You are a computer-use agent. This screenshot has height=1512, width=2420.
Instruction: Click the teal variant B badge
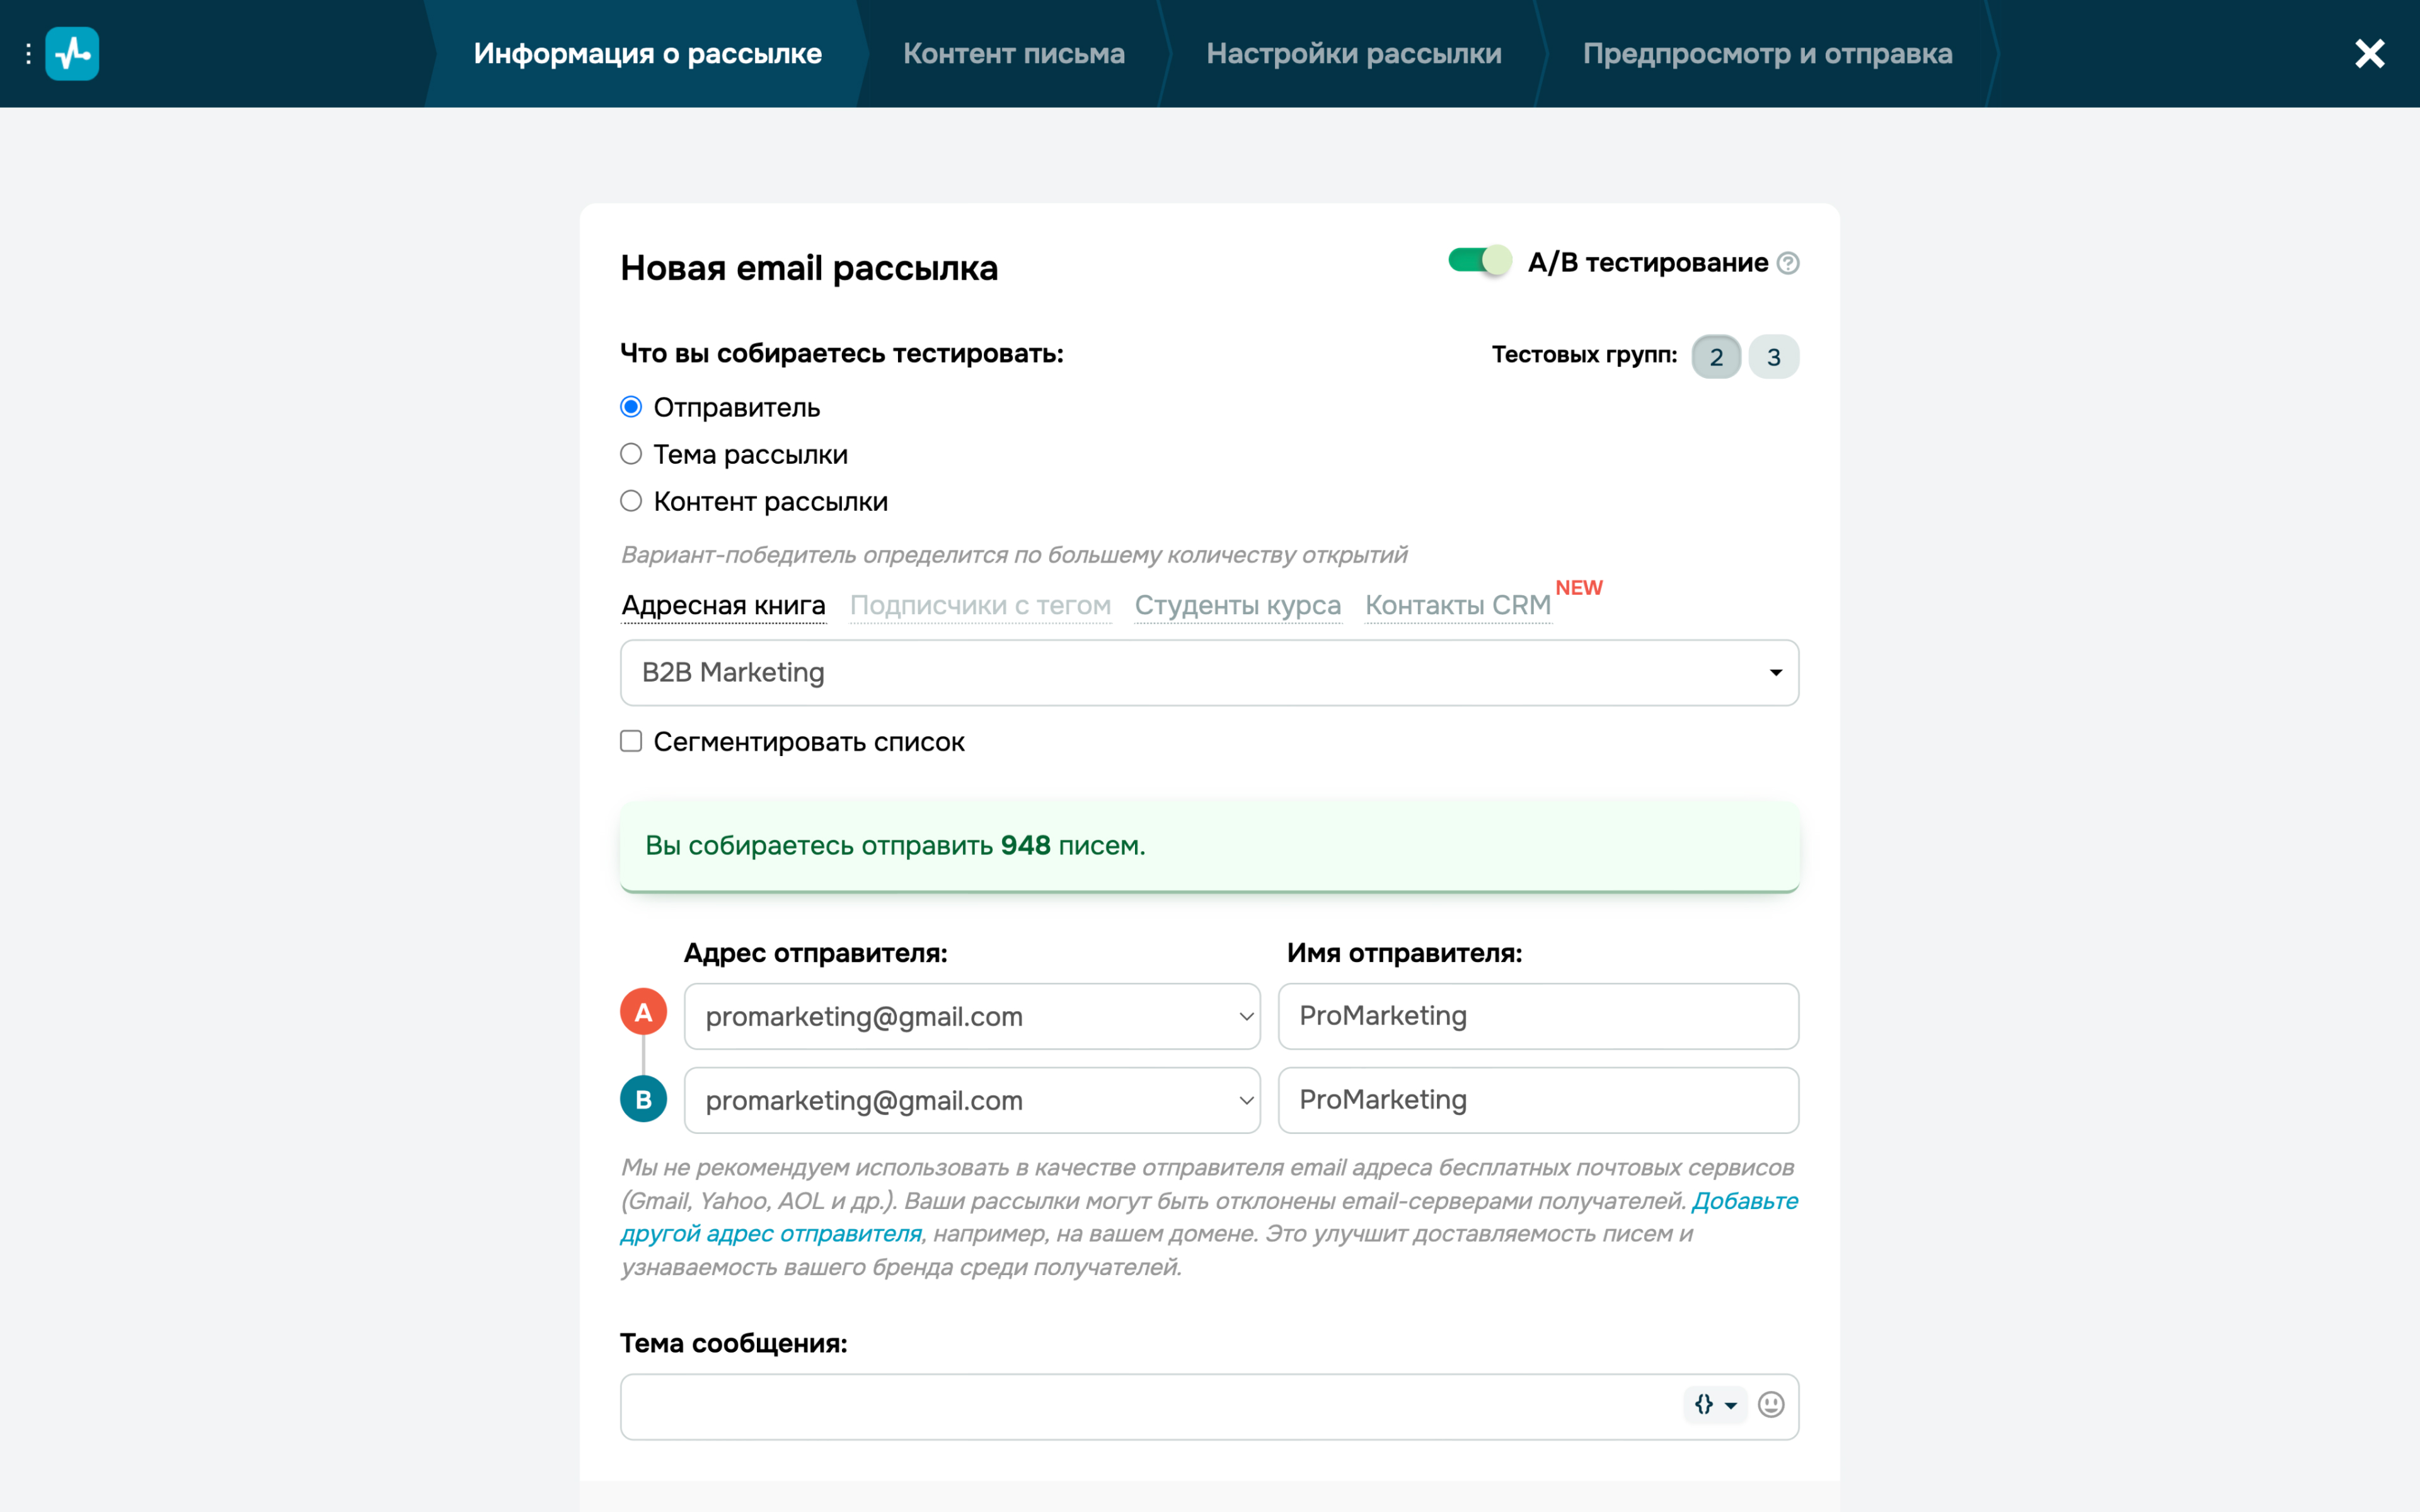(x=643, y=1099)
